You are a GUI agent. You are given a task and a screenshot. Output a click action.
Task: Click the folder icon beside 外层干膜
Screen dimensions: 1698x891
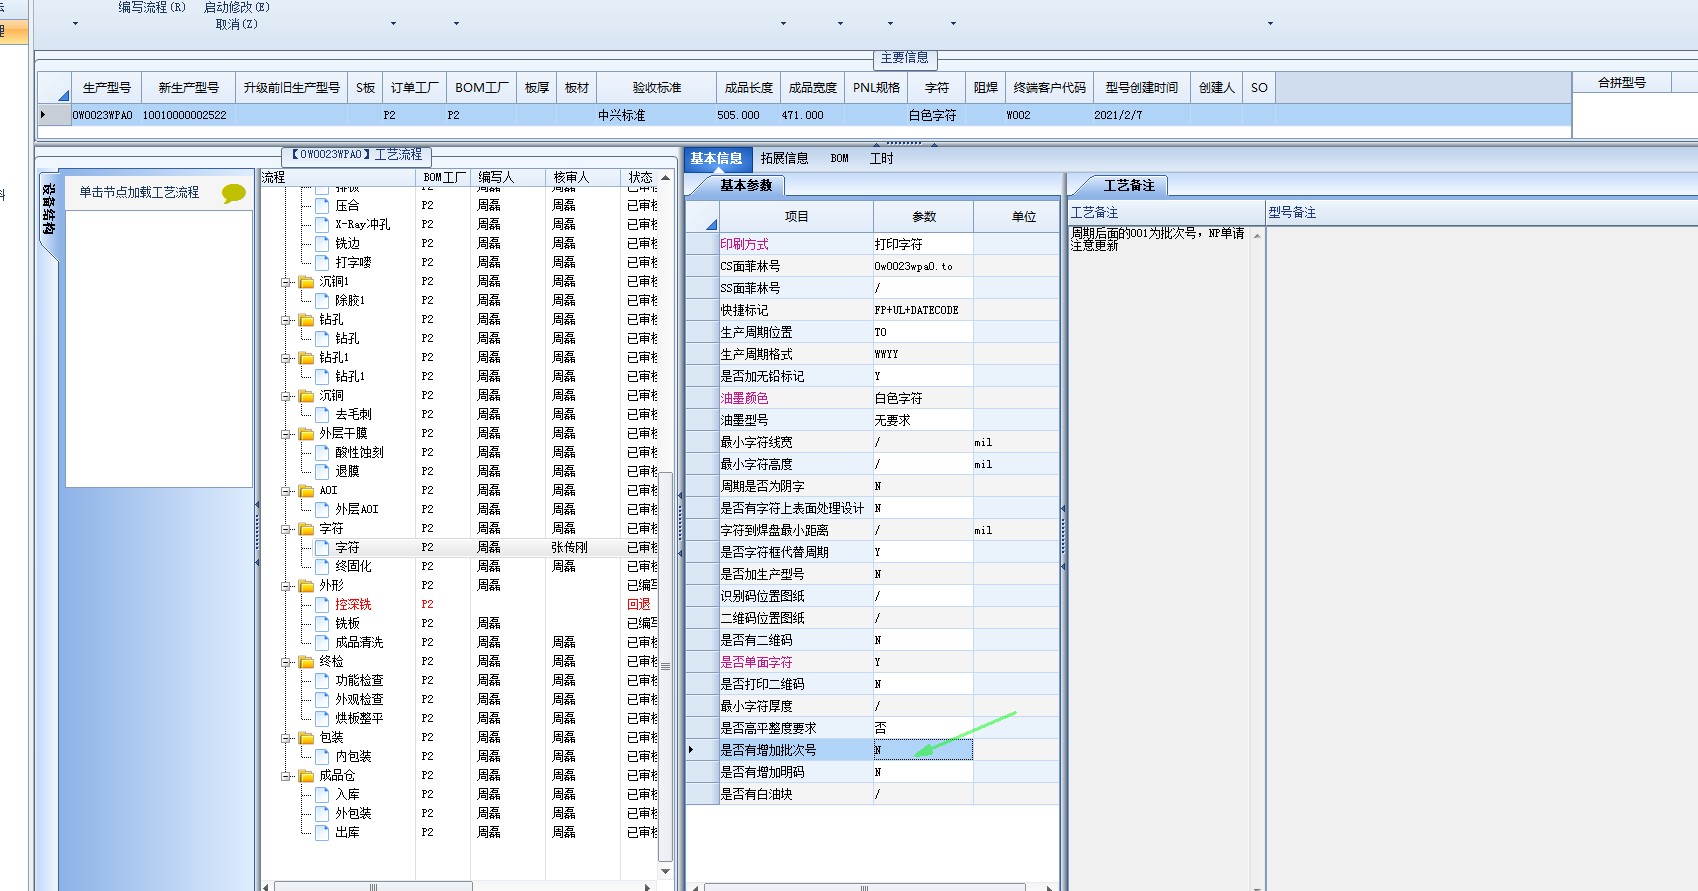[307, 434]
